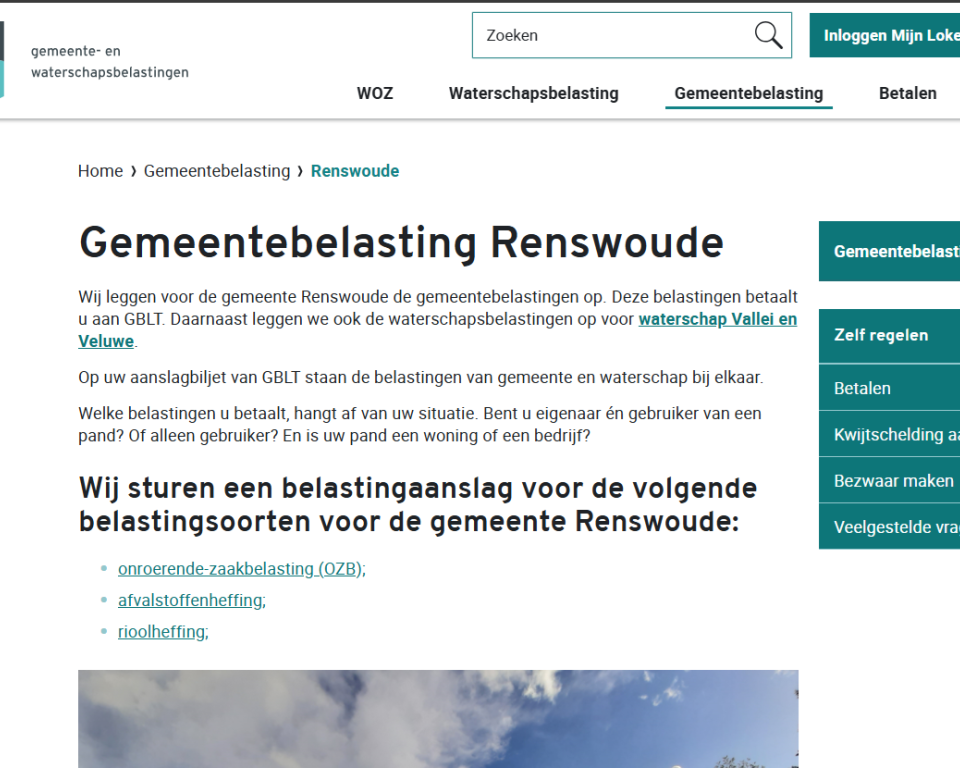Click the Gemeentebelasting sidebar heading

(x=890, y=251)
